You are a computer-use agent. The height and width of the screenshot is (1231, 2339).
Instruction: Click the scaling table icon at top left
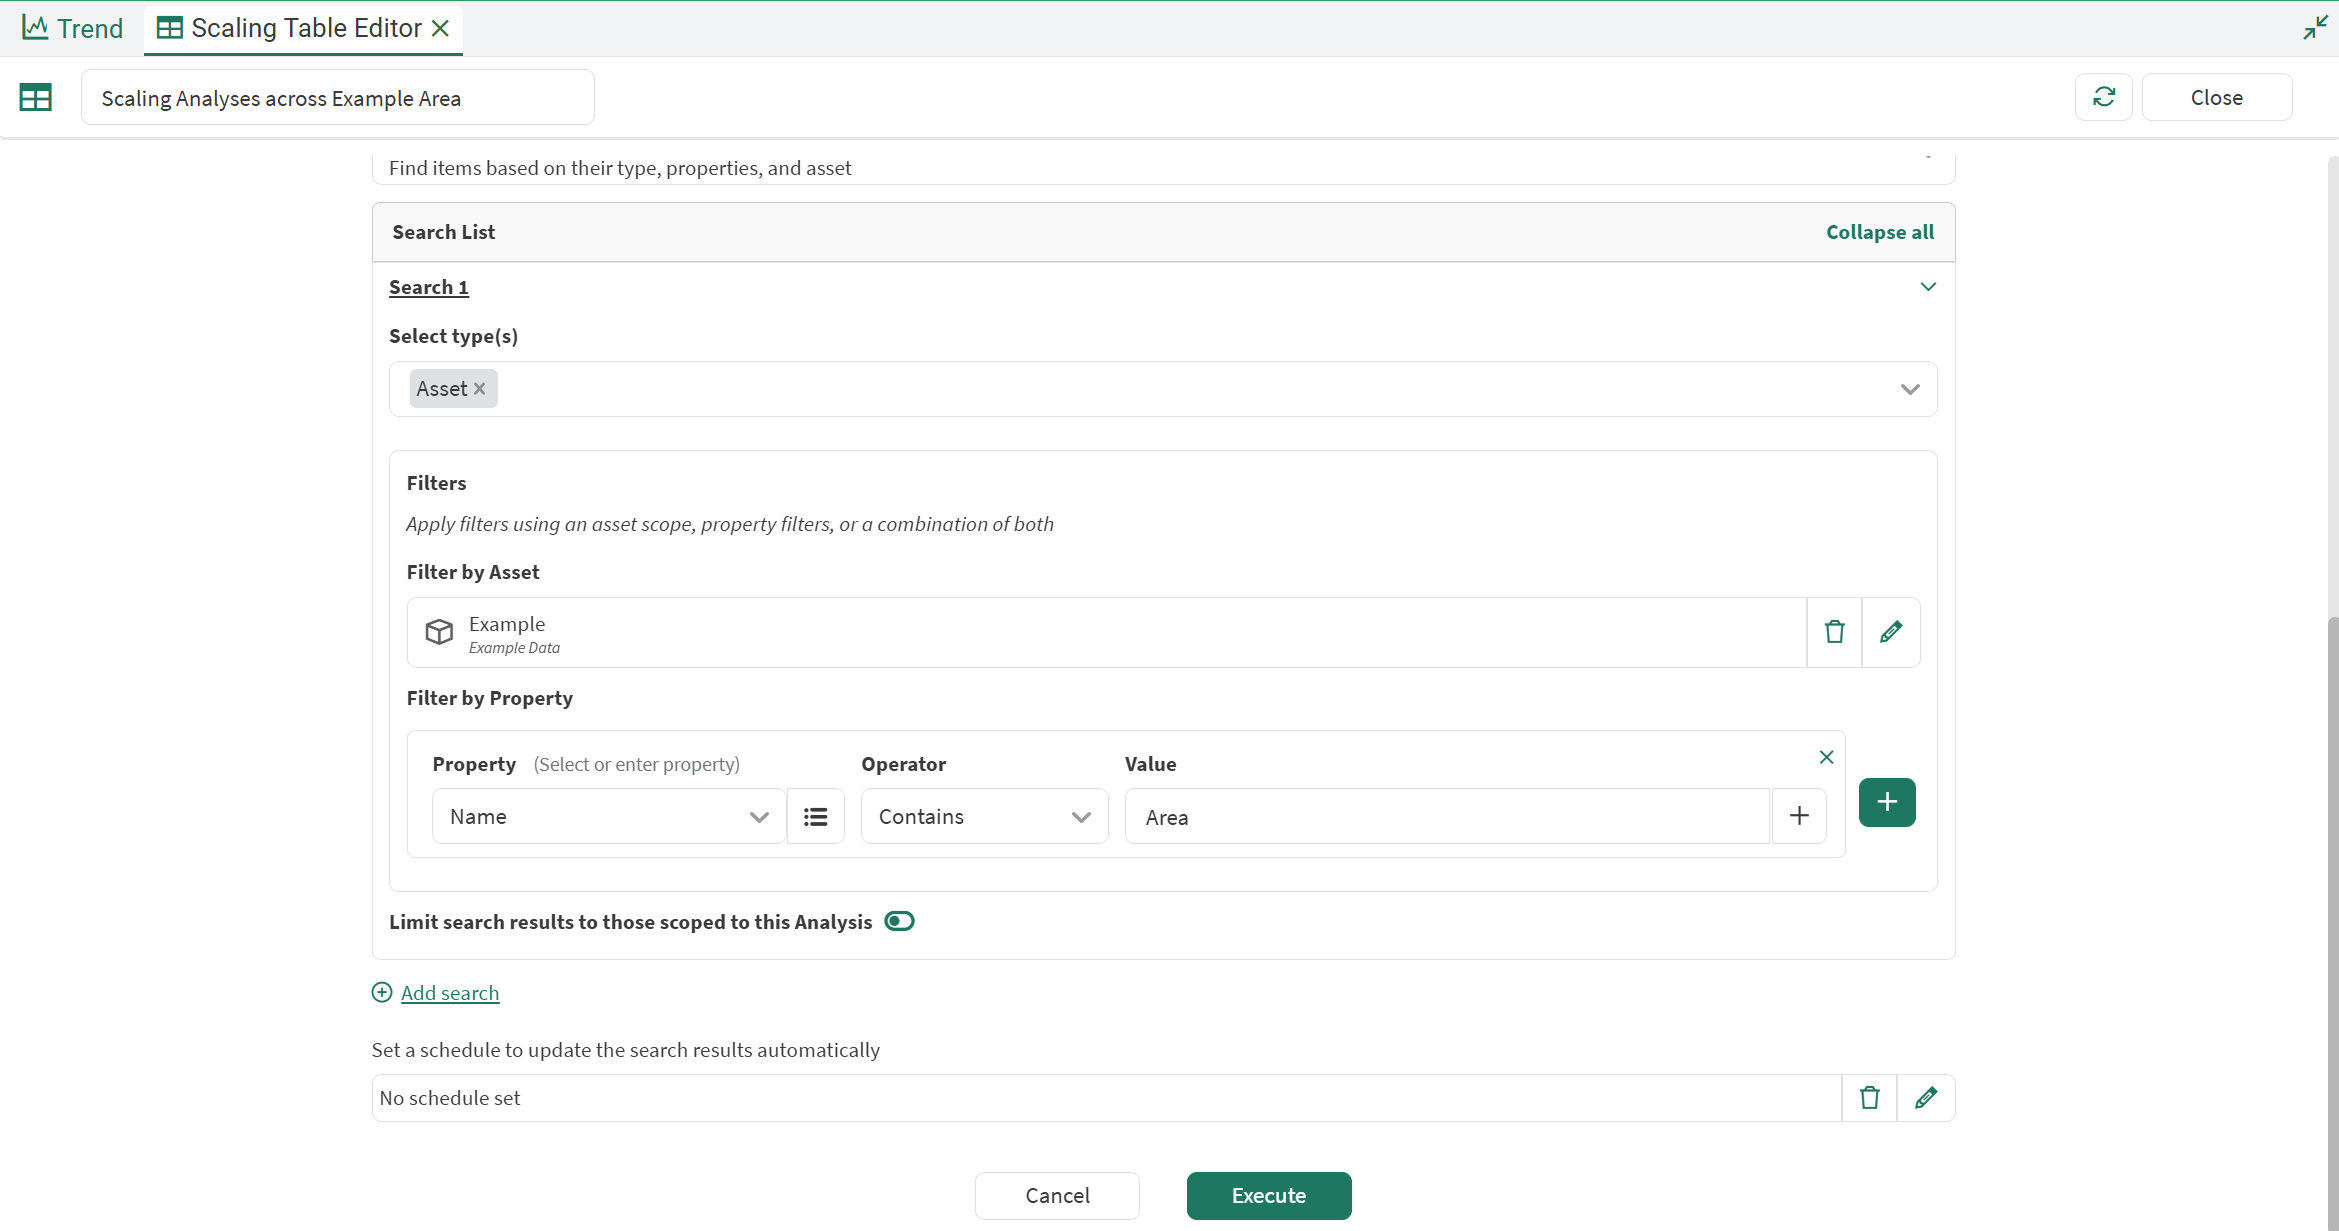click(36, 97)
